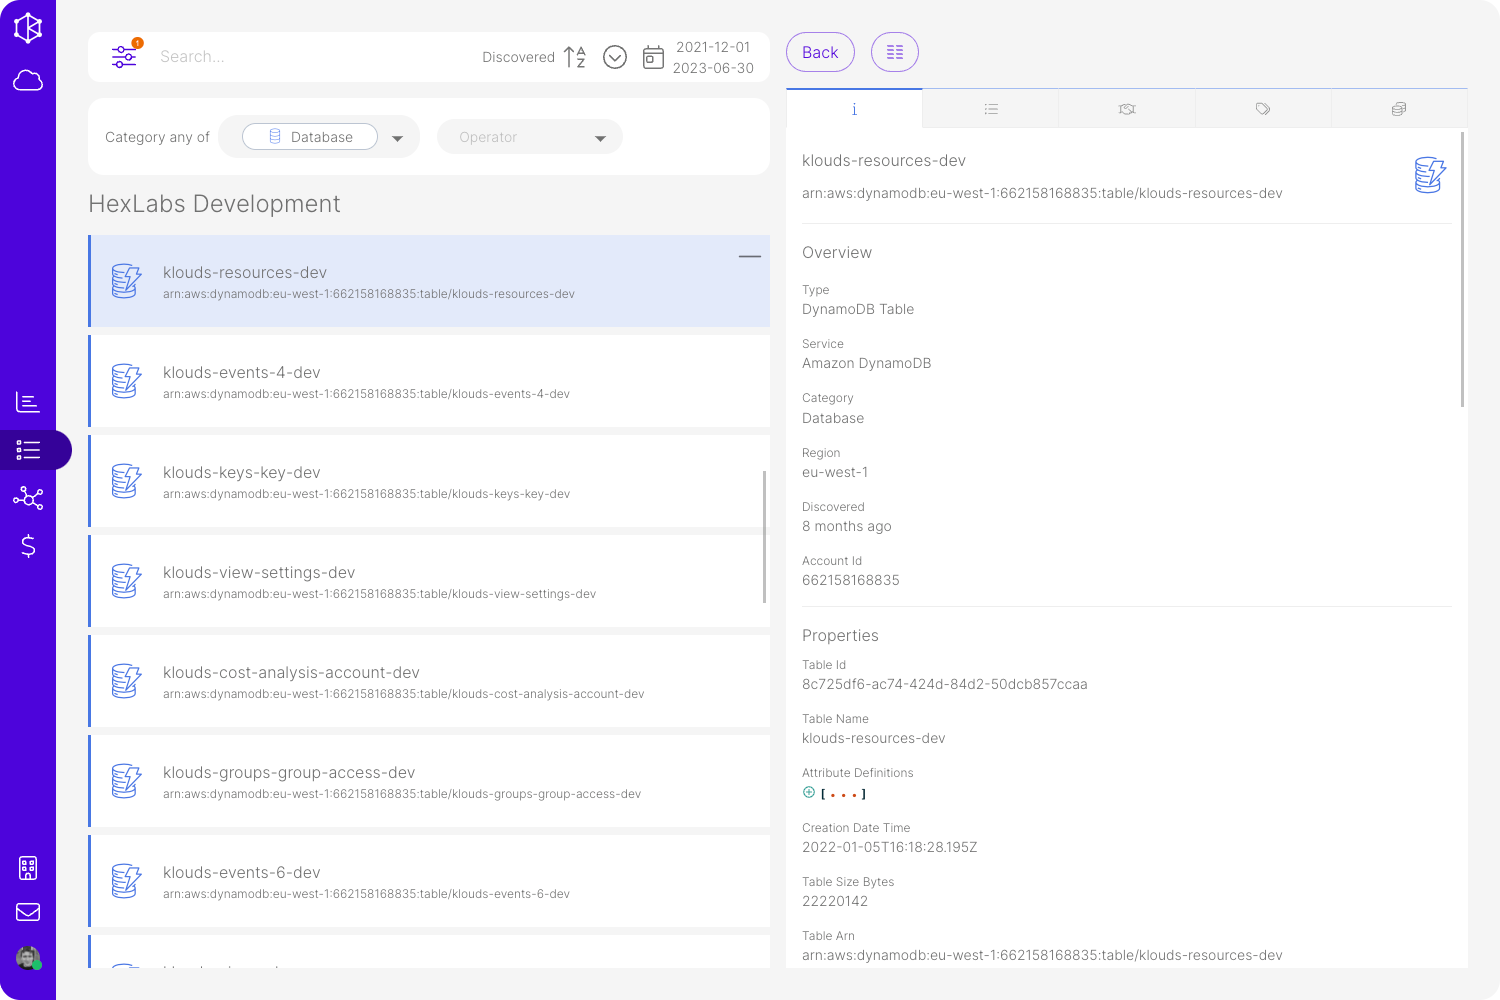Open the Operator dropdown

pos(530,137)
